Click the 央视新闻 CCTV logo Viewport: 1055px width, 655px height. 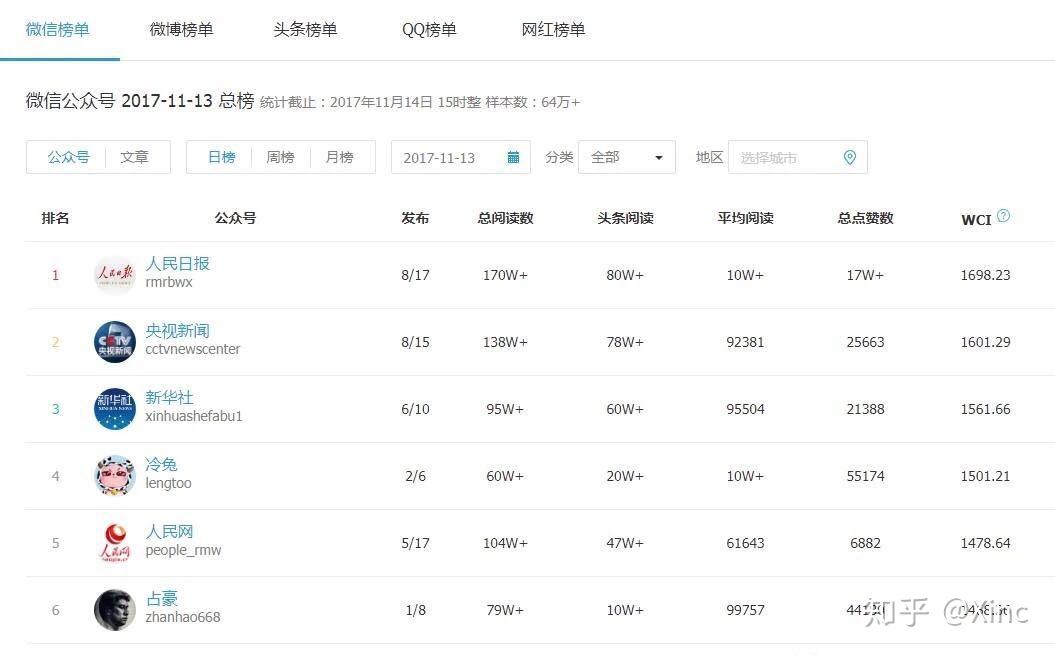[114, 342]
